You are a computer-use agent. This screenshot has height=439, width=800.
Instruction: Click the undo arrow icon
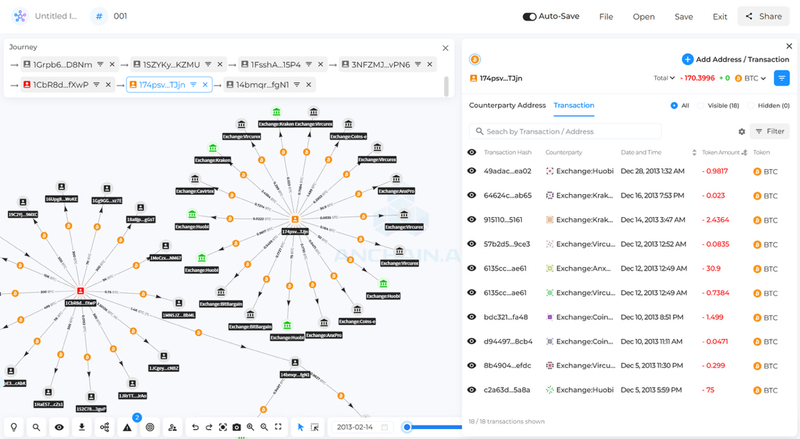coord(195,427)
